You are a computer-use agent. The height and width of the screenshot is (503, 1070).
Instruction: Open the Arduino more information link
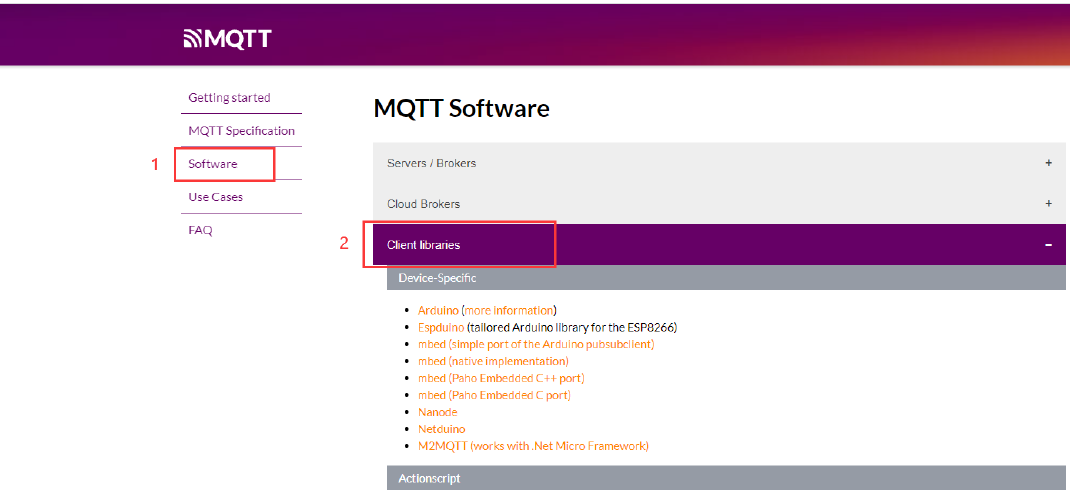[509, 310]
